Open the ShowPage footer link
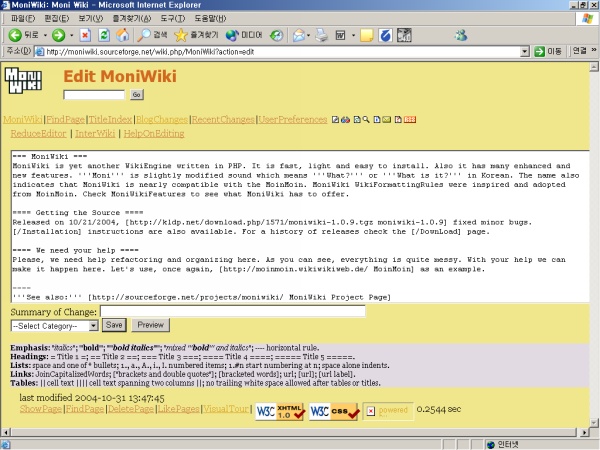Viewport: 600px width, 450px height. click(x=41, y=409)
